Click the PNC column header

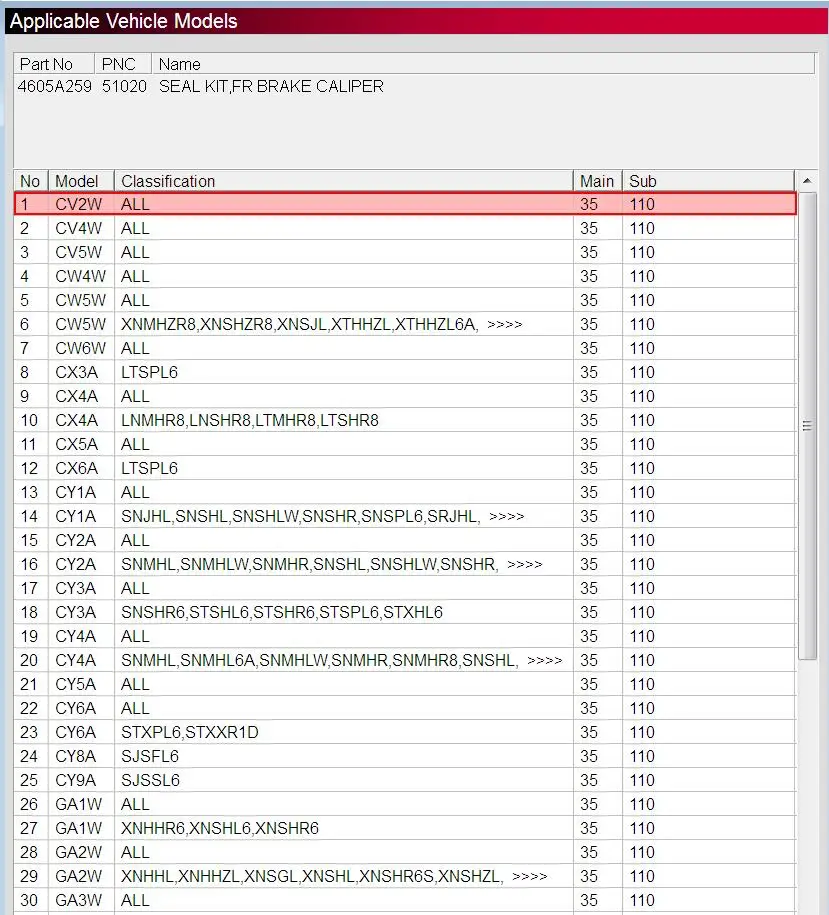123,64
